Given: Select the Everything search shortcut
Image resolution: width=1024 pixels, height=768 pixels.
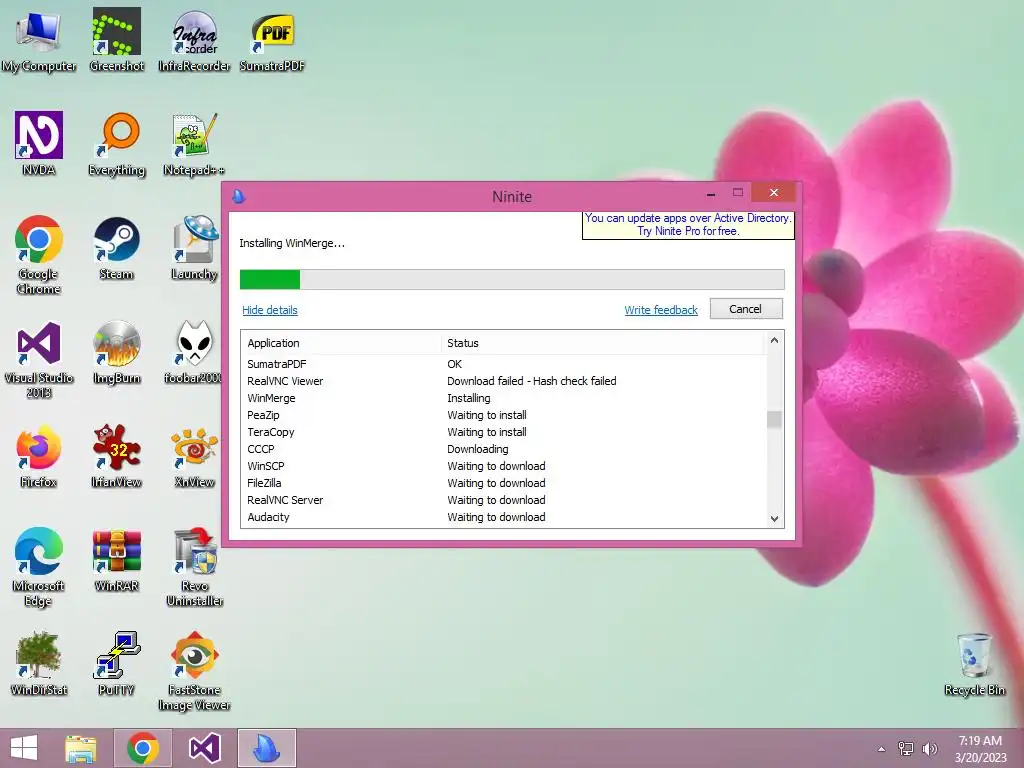Looking at the screenshot, I should [117, 144].
